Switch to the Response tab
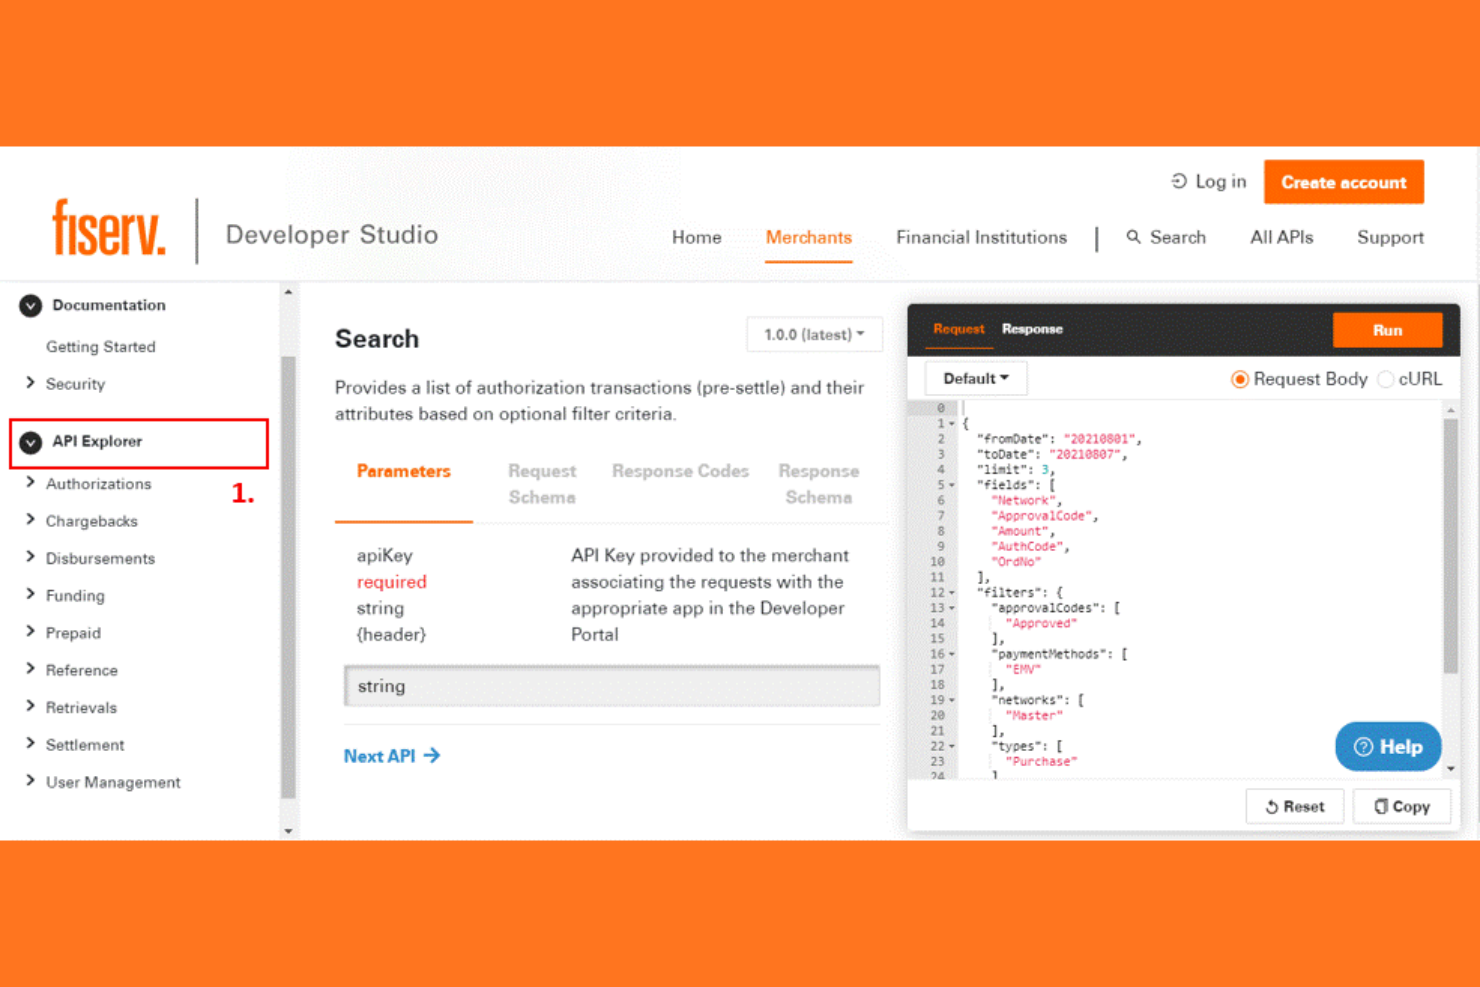The width and height of the screenshot is (1480, 987). coord(1032,329)
